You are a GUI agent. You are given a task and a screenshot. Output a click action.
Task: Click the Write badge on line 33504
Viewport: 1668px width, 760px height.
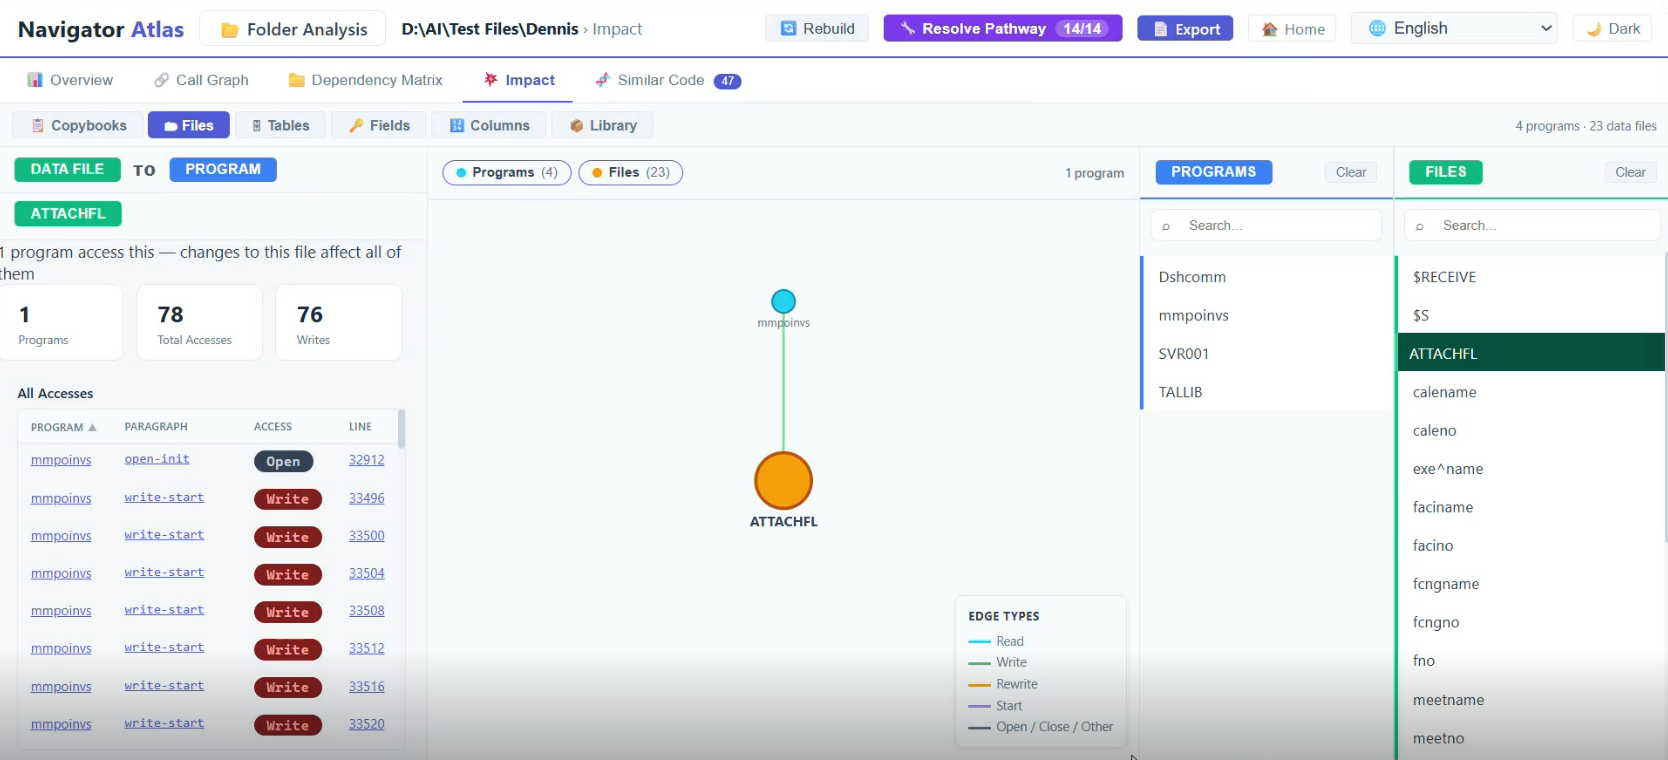click(x=288, y=575)
